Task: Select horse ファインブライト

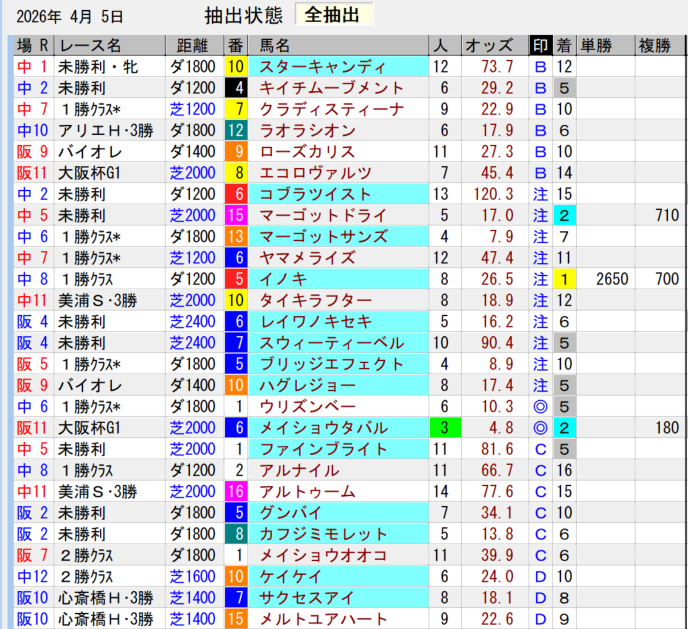Action: click(338, 449)
